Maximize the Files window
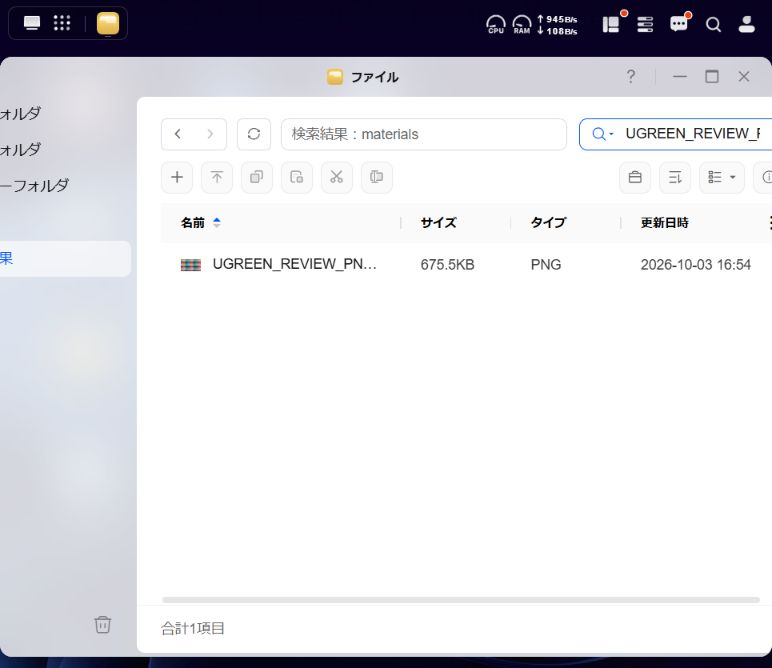 coord(712,76)
